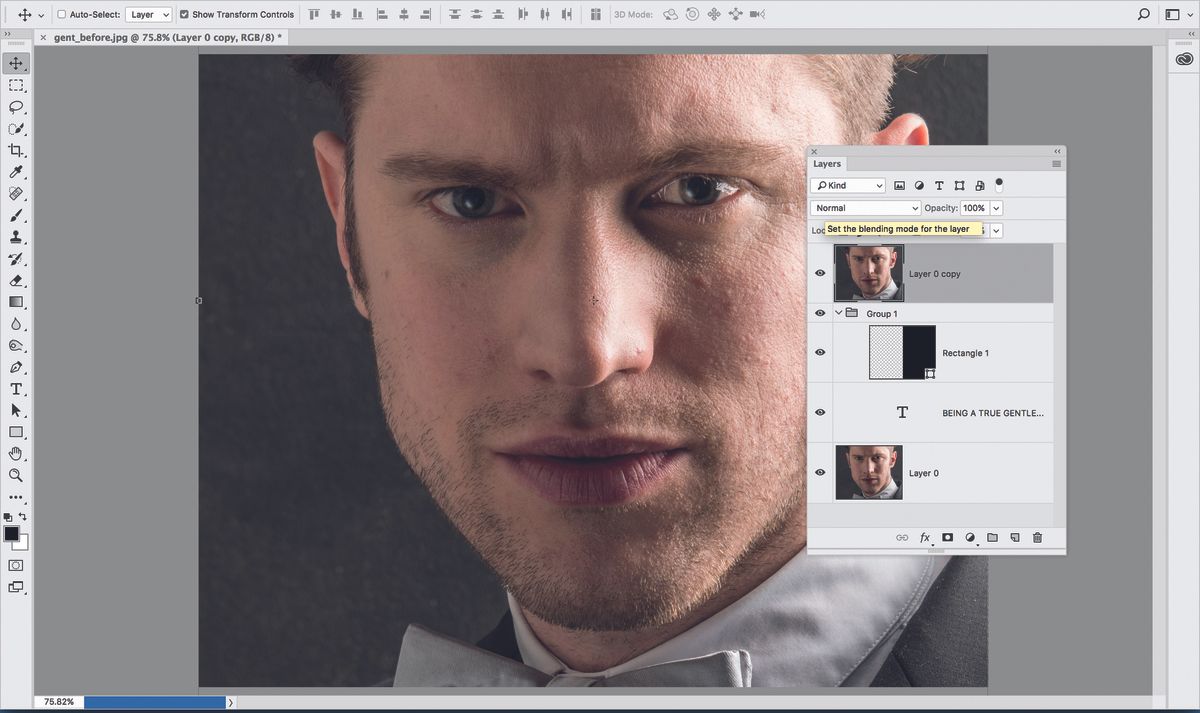Switch to the gent_before.jpg document tab
The width and height of the screenshot is (1200, 713).
click(x=160, y=35)
